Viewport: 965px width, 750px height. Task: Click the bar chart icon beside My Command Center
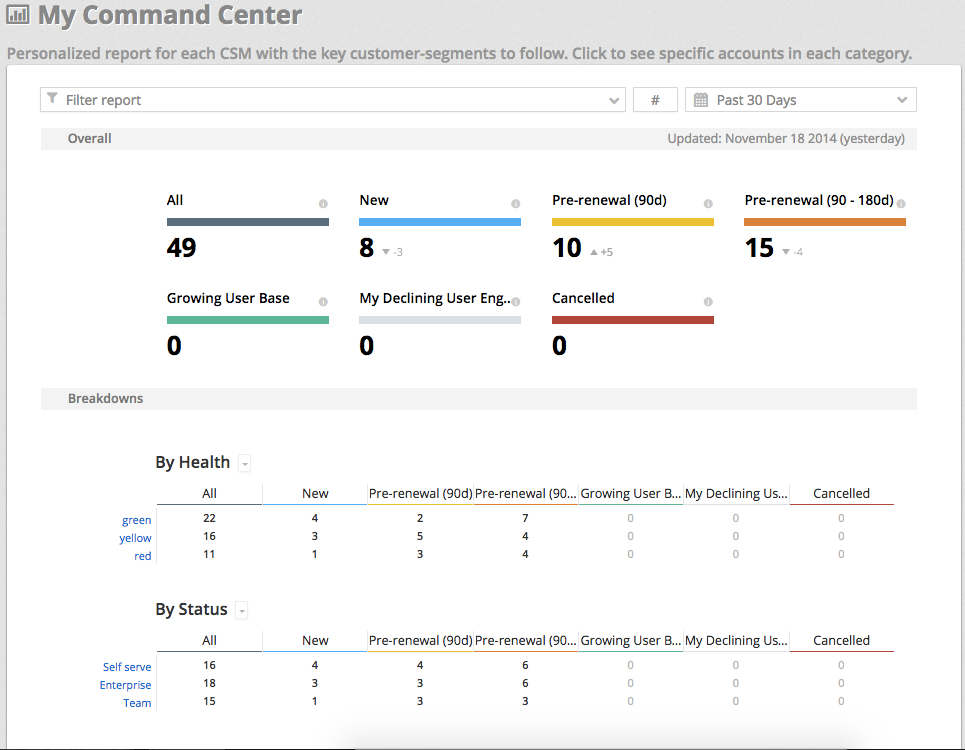(18, 14)
